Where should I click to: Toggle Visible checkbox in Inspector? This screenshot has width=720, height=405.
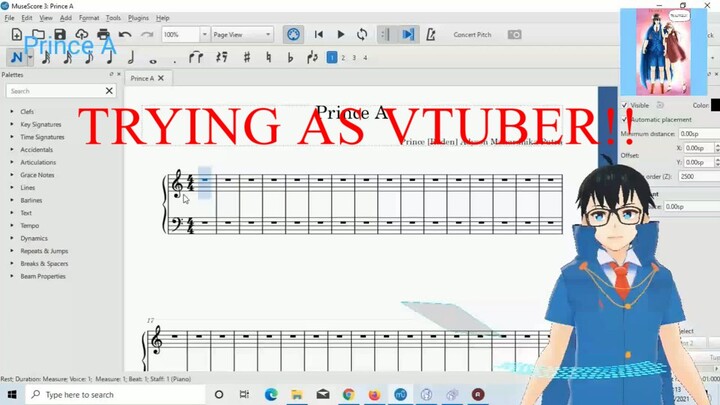pyautogui.click(x=624, y=105)
